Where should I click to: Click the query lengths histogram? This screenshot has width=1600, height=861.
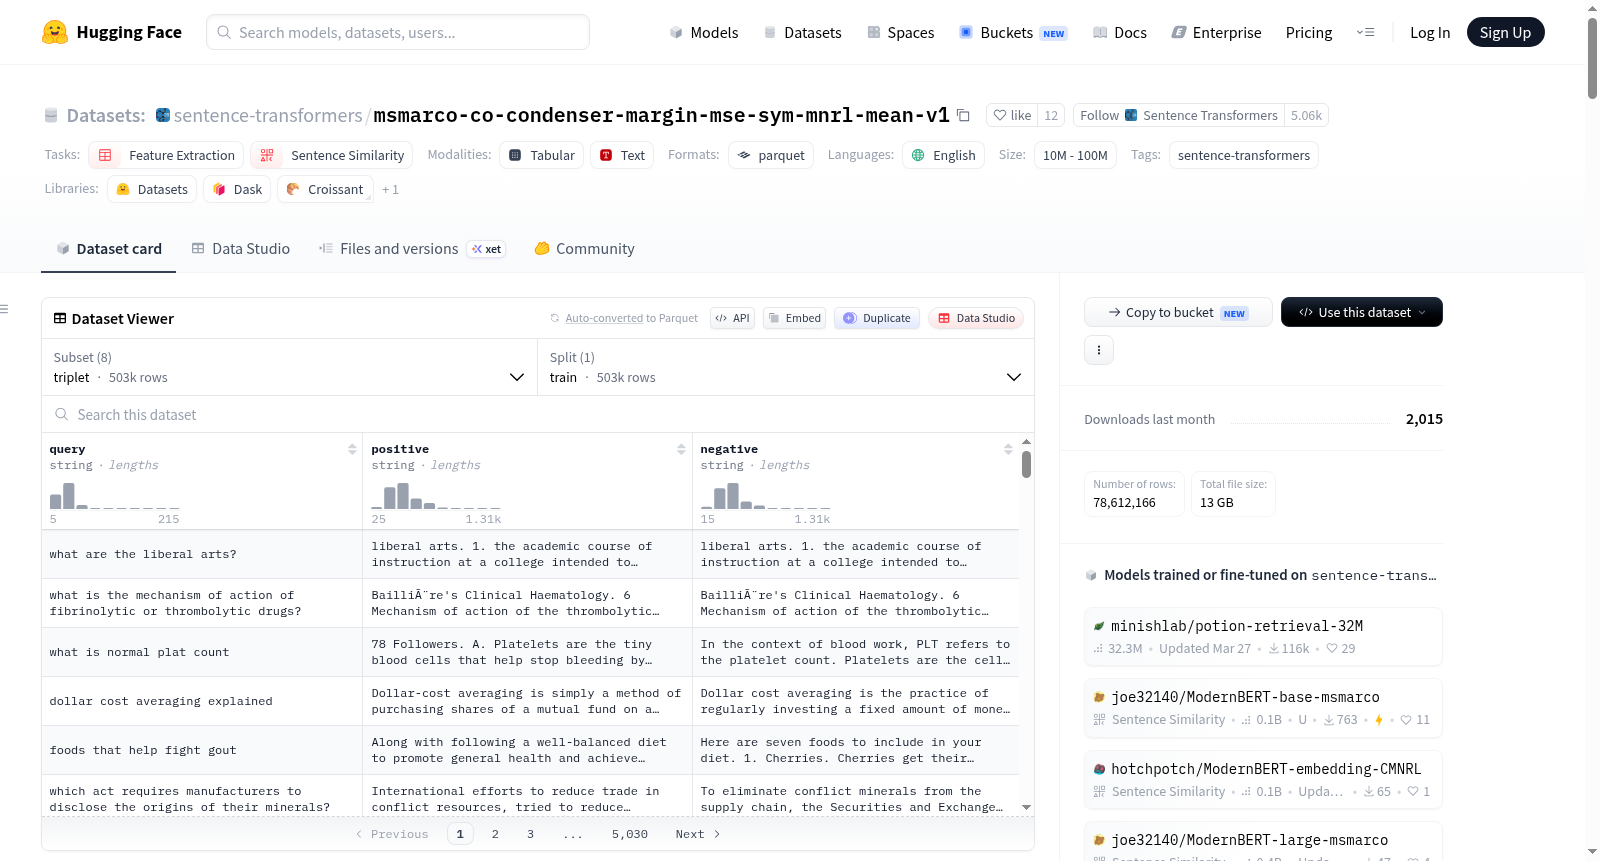[115, 496]
